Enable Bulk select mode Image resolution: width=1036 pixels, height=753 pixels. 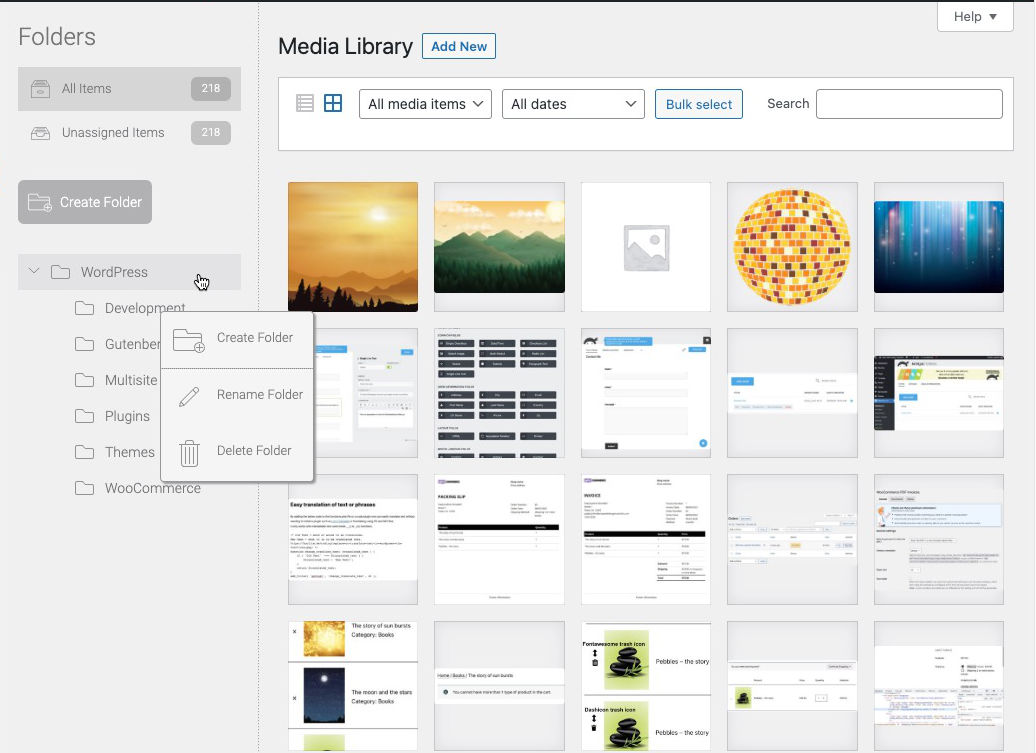pos(698,103)
